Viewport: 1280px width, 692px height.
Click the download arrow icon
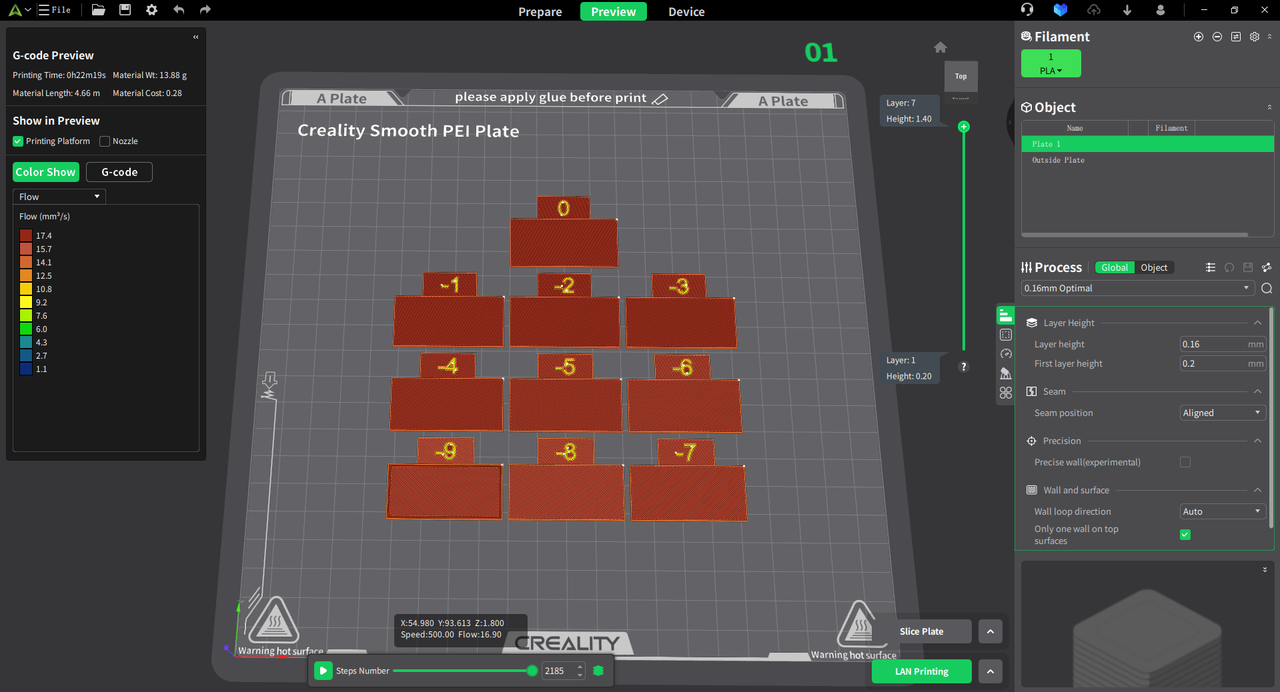(x=1127, y=10)
